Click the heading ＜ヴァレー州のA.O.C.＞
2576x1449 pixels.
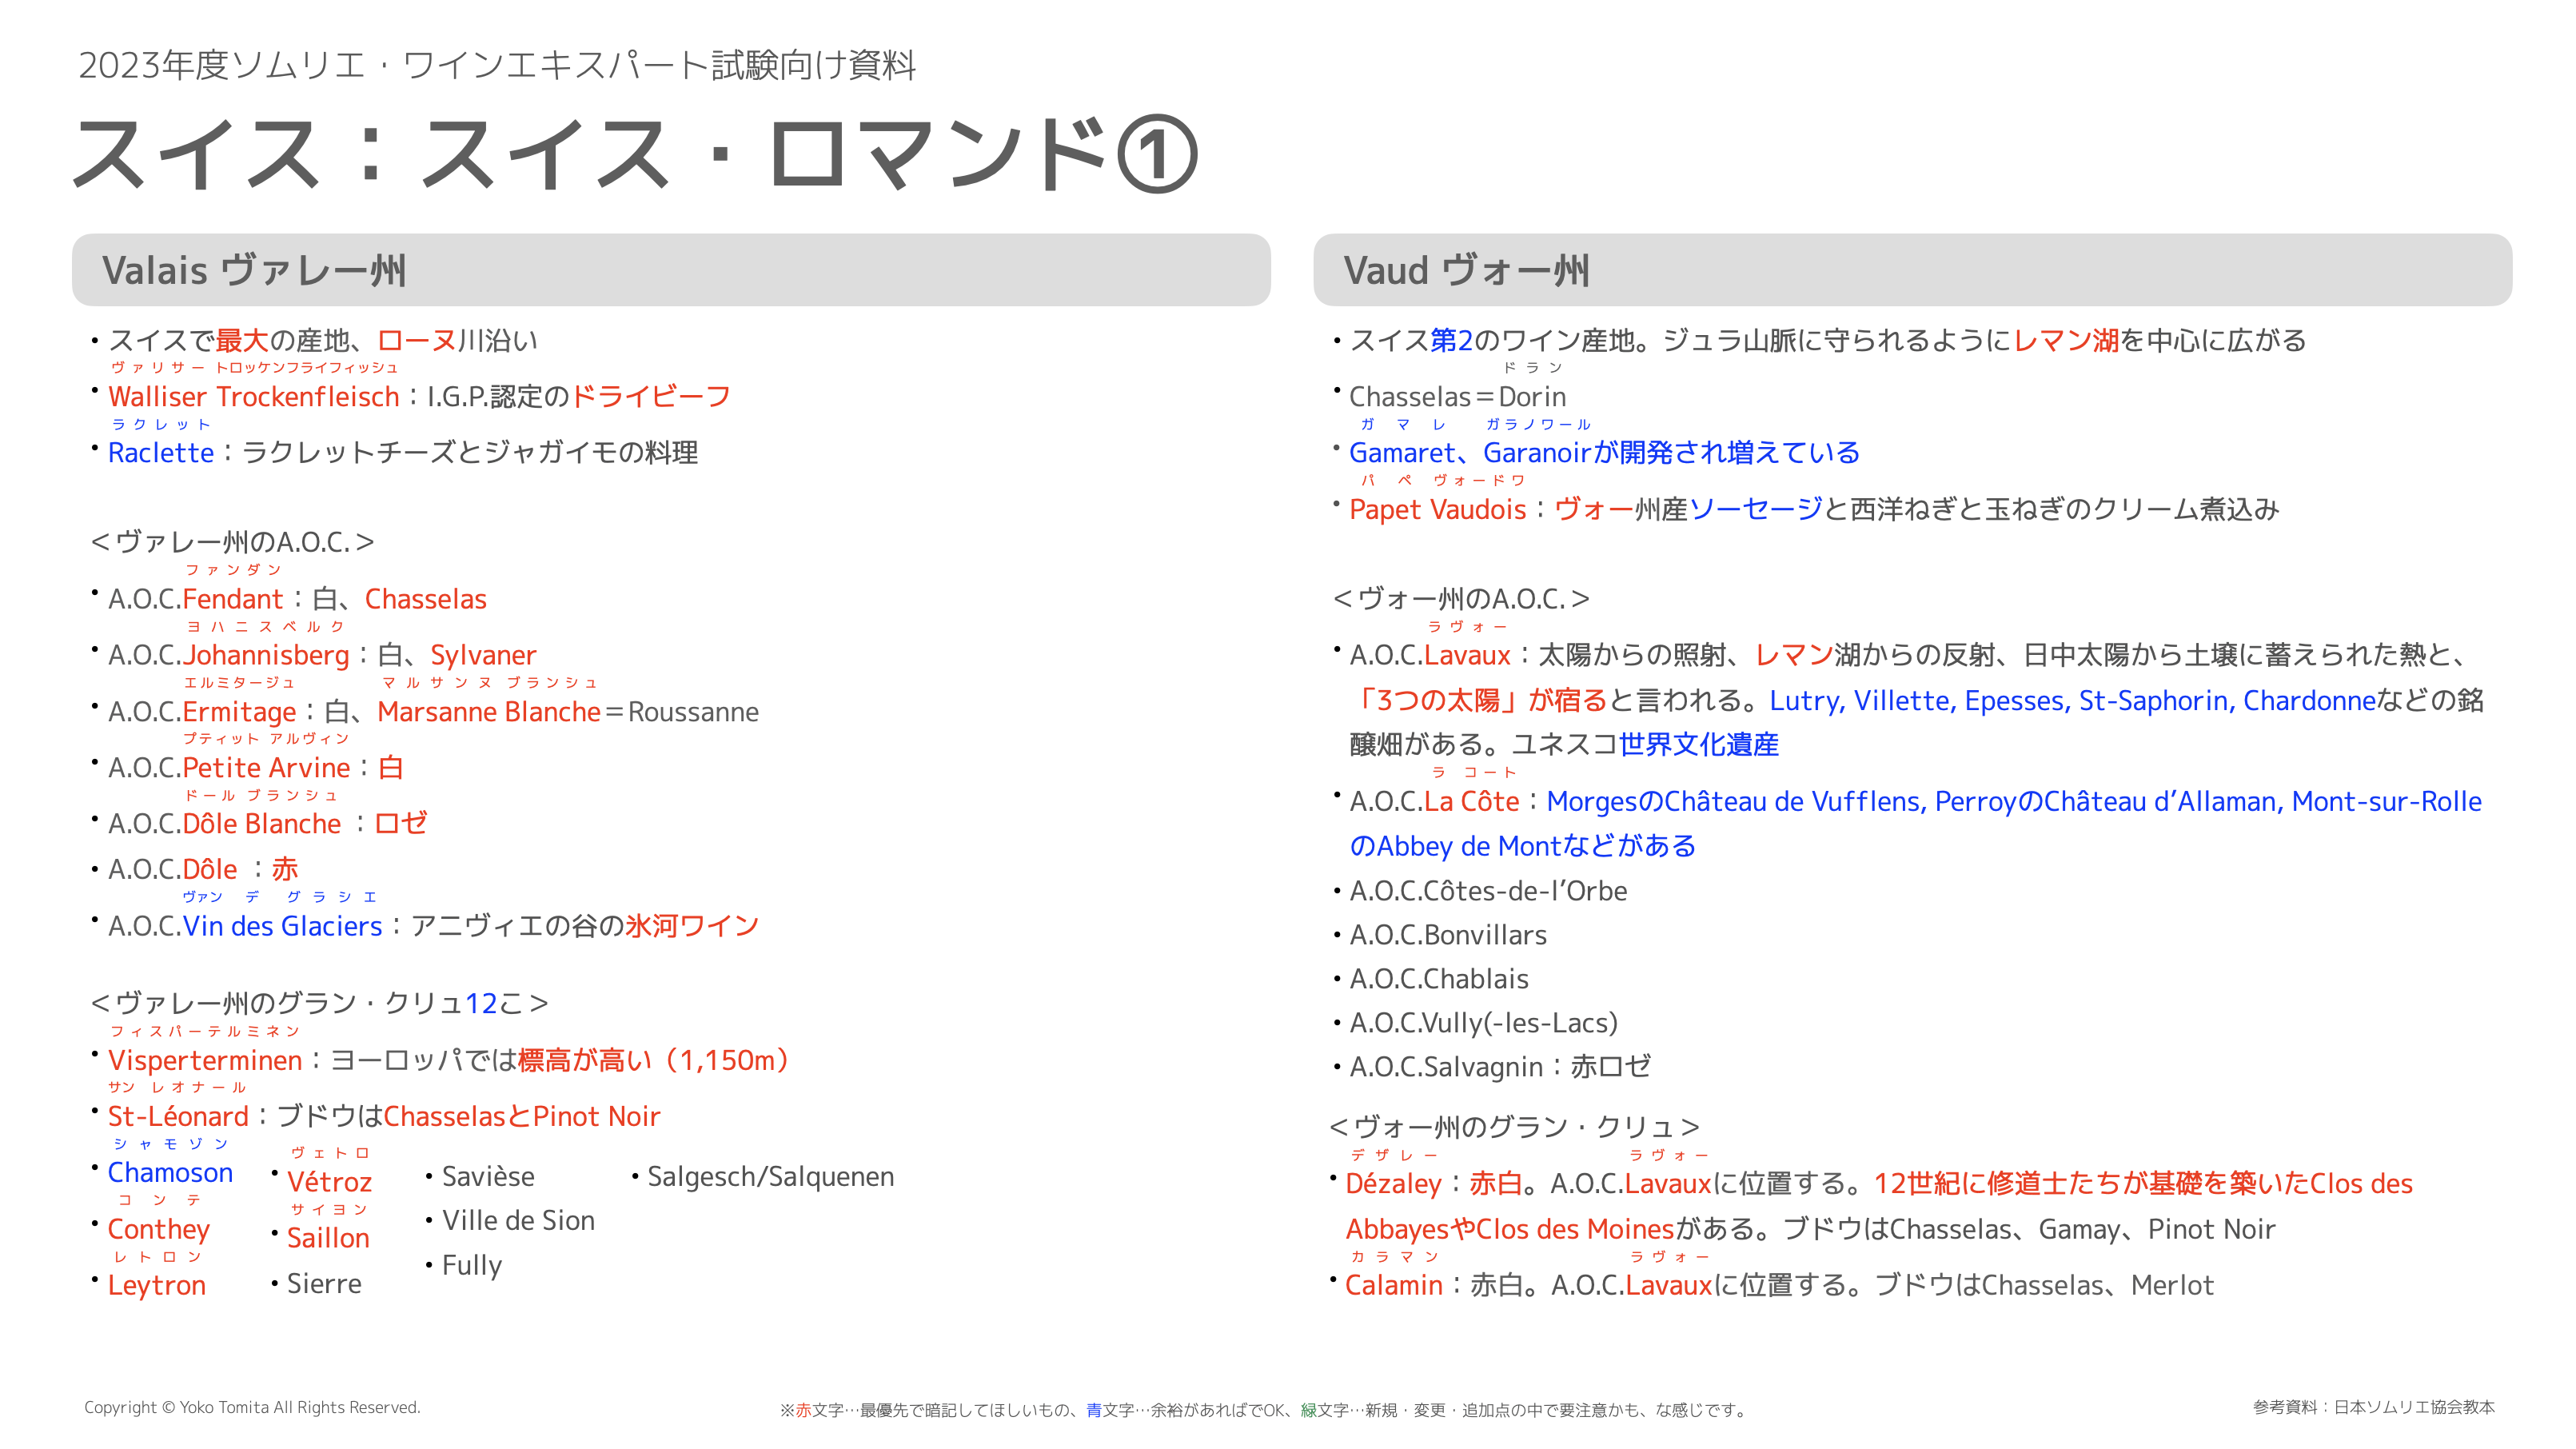232,542
